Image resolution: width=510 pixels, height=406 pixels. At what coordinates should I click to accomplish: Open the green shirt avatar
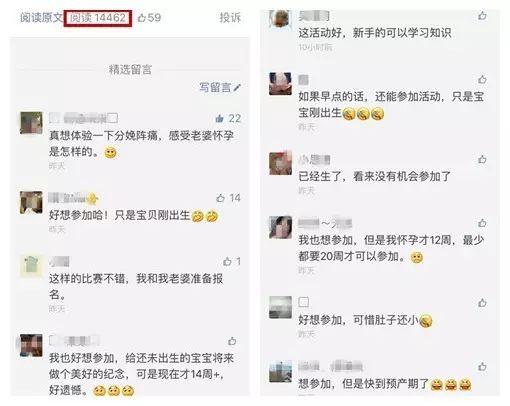(31, 266)
